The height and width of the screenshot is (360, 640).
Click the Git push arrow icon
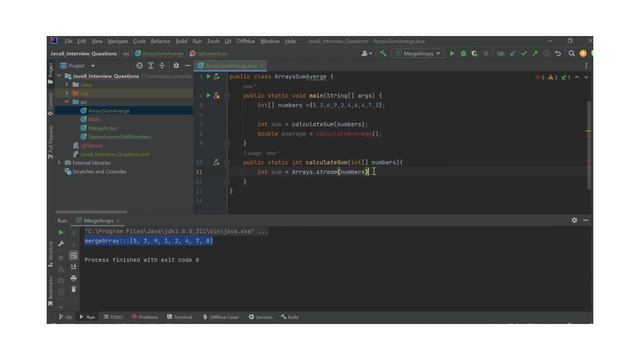point(535,53)
